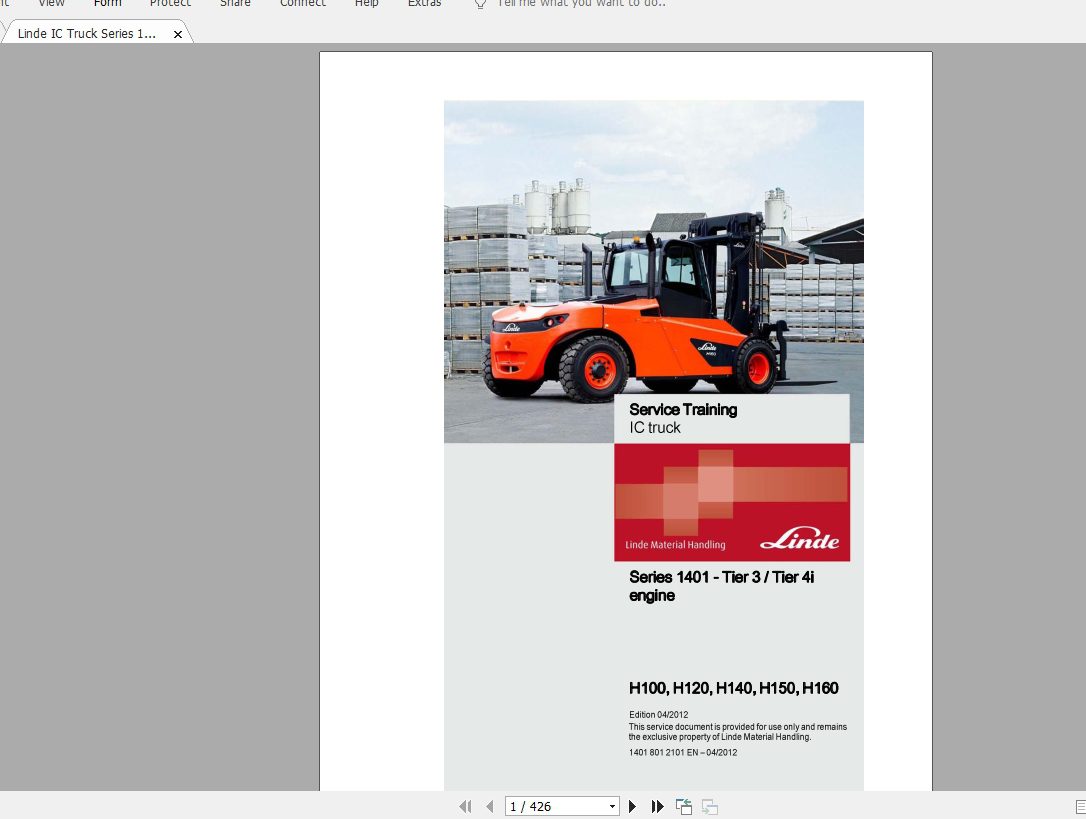This screenshot has width=1086, height=819.
Task: Open the Form menu
Action: (x=107, y=3)
